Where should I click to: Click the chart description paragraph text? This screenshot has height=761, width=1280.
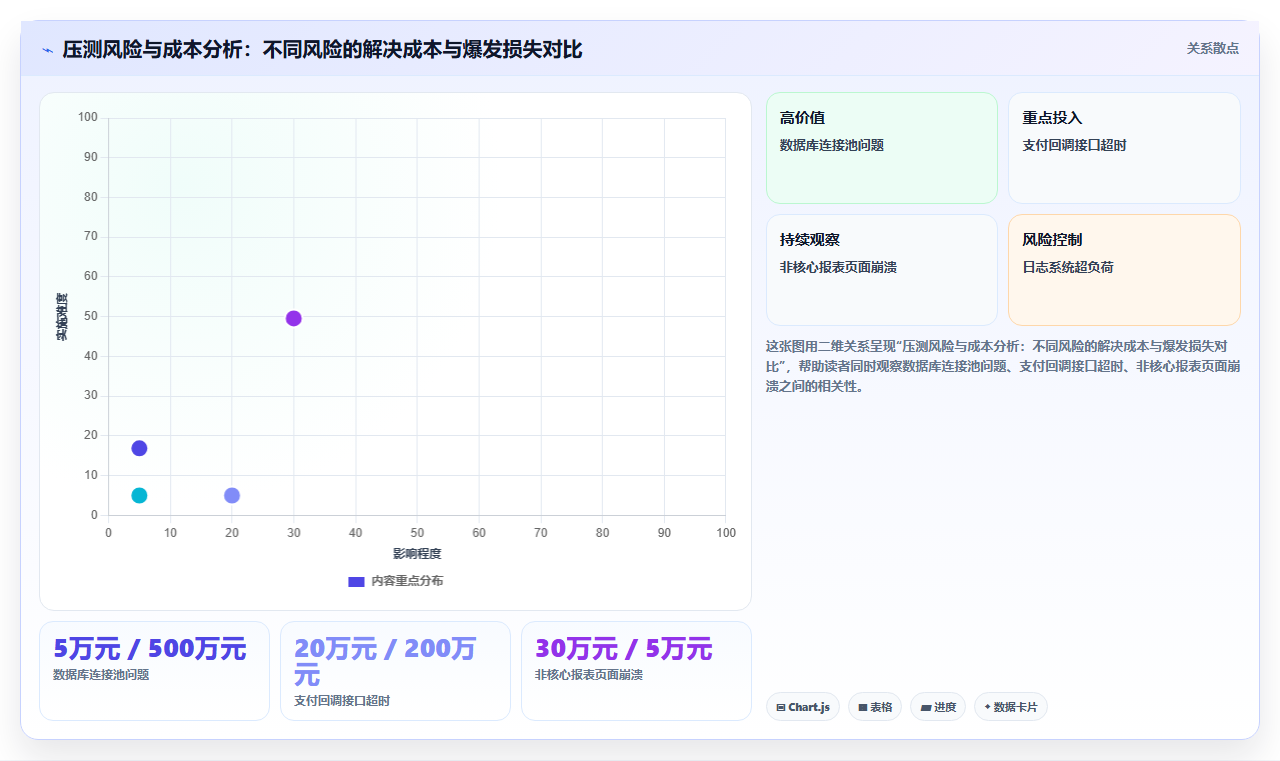coord(1003,366)
